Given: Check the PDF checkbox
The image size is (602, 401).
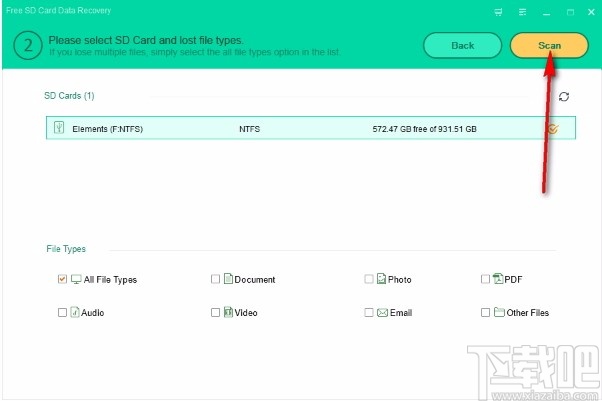Looking at the screenshot, I should tap(485, 279).
